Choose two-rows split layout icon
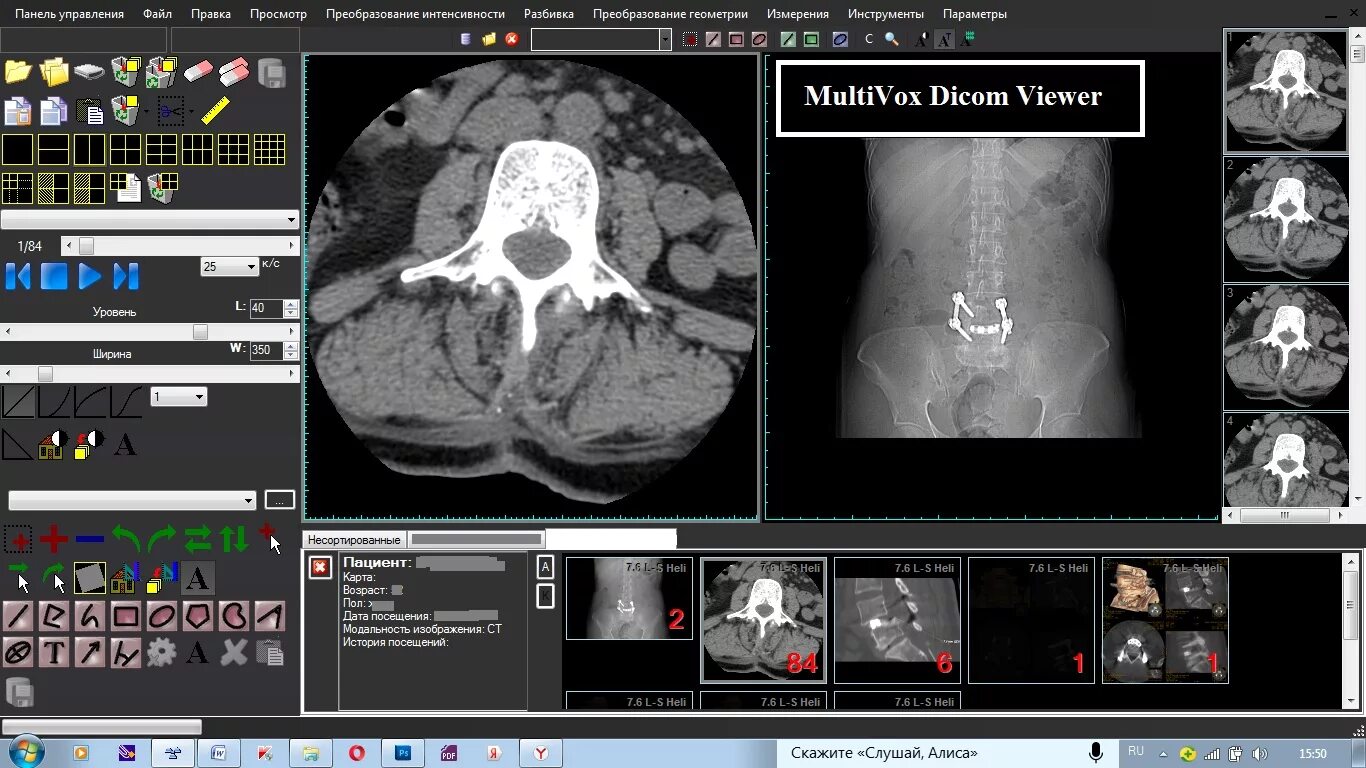Screen dimensions: 1366x768 [54, 150]
